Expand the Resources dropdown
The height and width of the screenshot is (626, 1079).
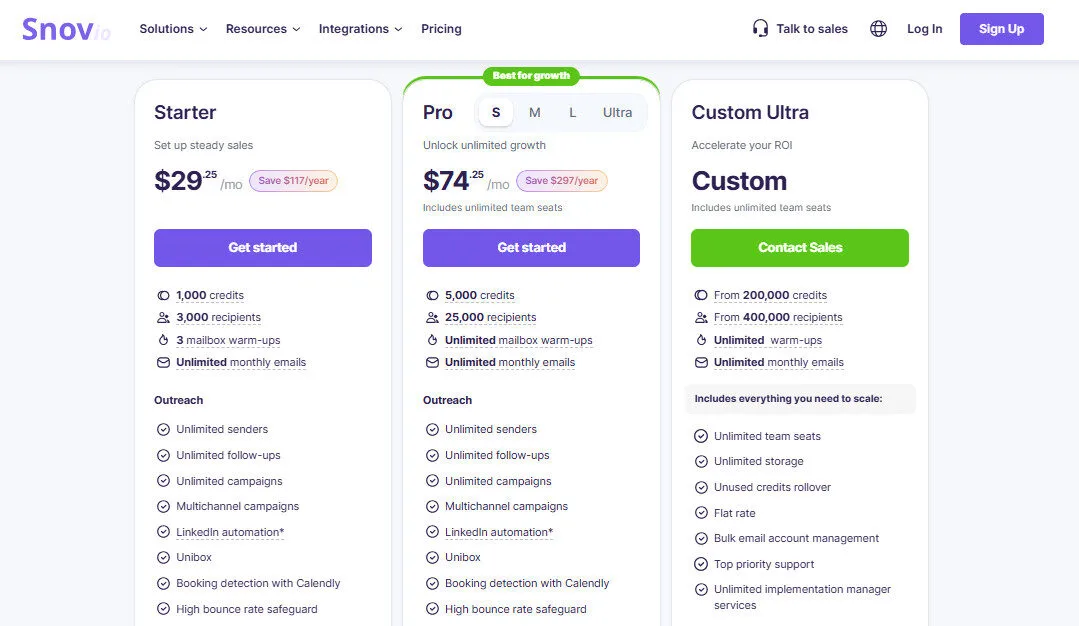pyautogui.click(x=262, y=29)
